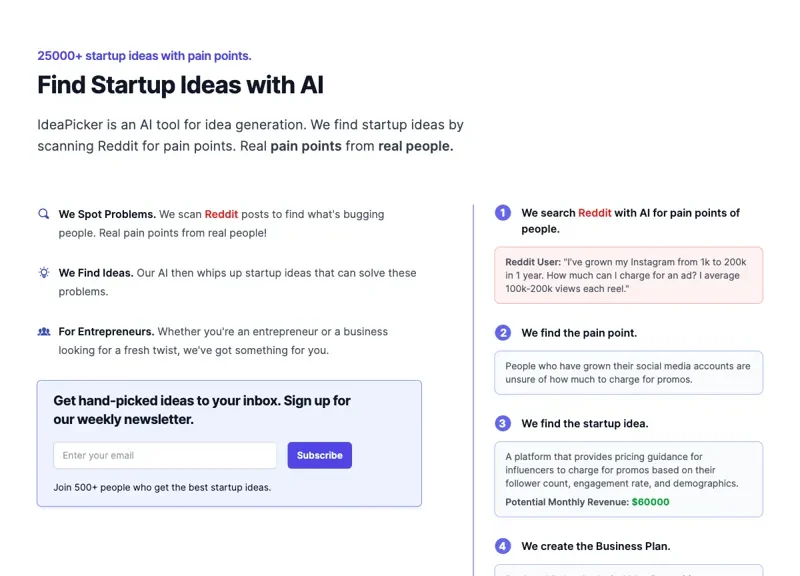Click the lightbulb Find Ideas icon
This screenshot has height=576, width=800.
(x=44, y=272)
